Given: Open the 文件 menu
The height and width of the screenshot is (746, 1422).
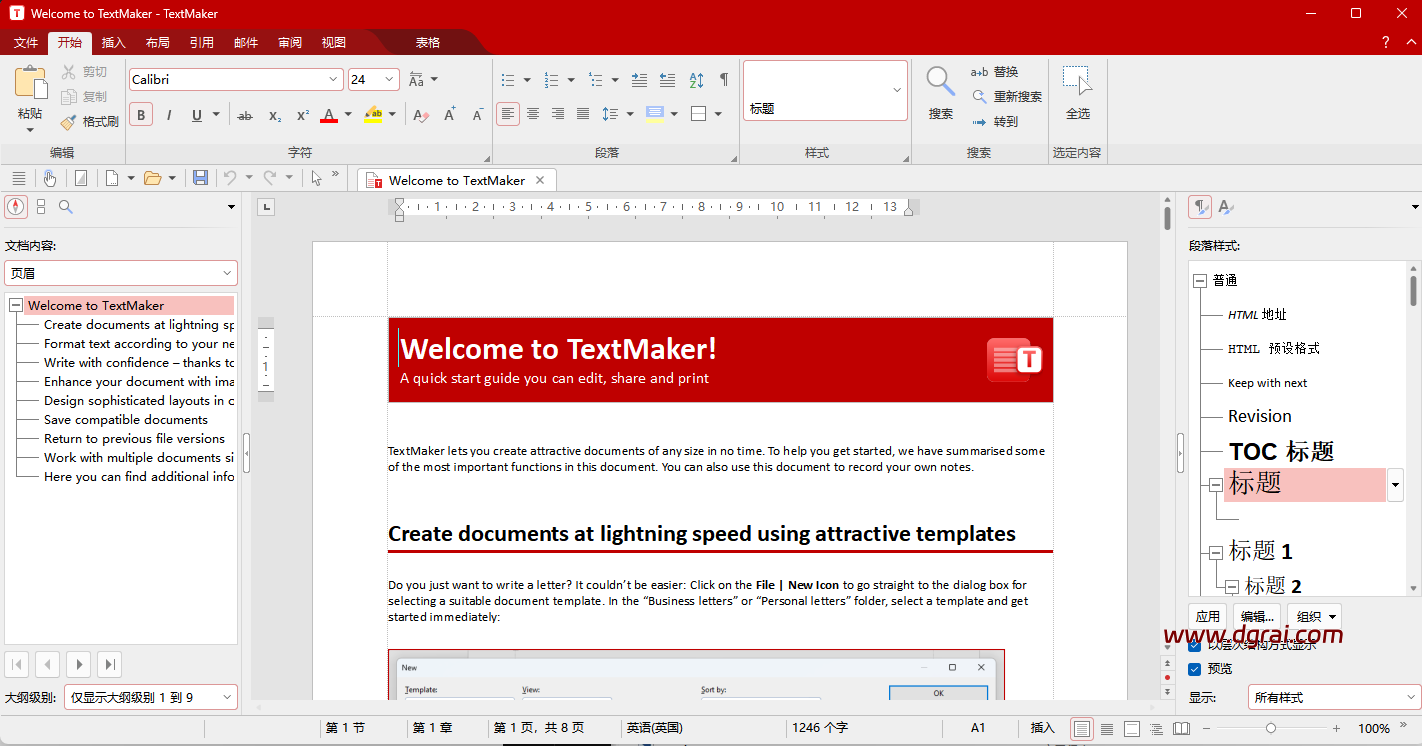Looking at the screenshot, I should click(x=25, y=42).
